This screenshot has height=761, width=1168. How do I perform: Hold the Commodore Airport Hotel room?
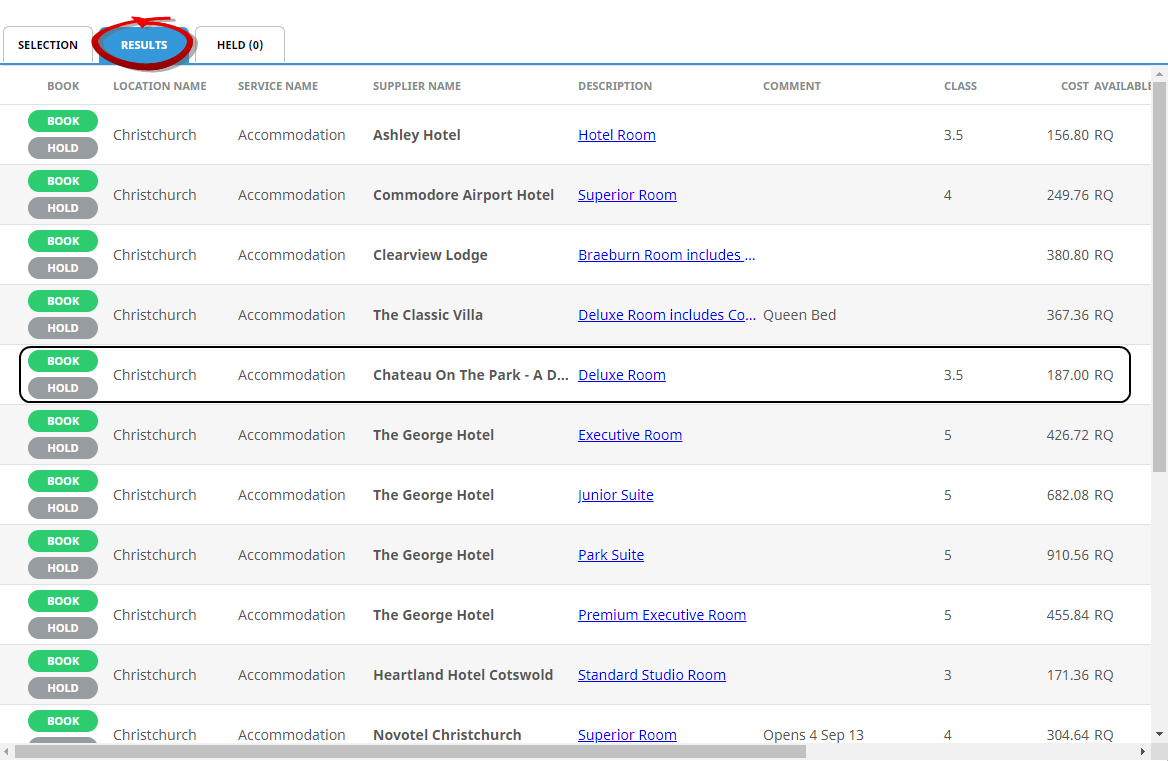coord(63,208)
